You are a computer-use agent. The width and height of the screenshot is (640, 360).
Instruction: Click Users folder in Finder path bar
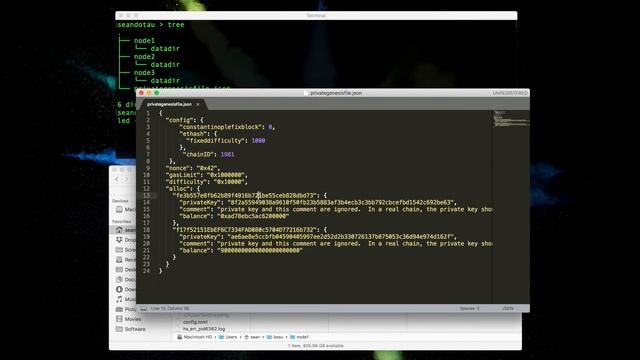[228, 337]
